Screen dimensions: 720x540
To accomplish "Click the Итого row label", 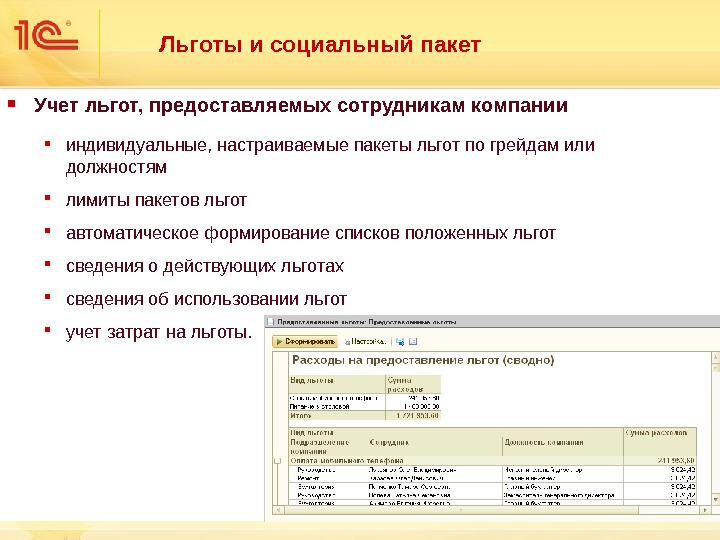I will [x=300, y=416].
